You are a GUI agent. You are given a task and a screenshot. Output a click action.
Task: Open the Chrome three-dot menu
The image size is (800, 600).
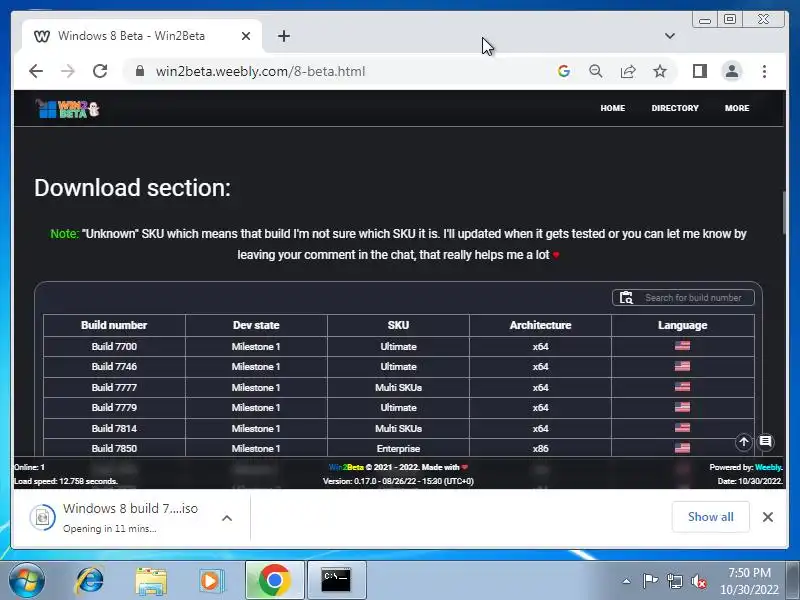click(764, 71)
